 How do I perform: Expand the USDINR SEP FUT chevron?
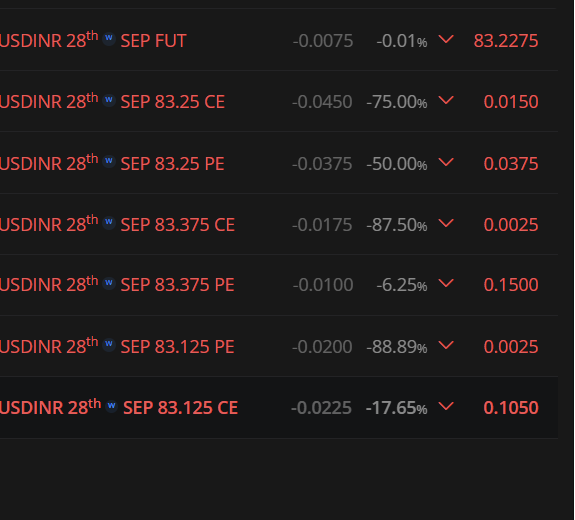click(x=446, y=39)
